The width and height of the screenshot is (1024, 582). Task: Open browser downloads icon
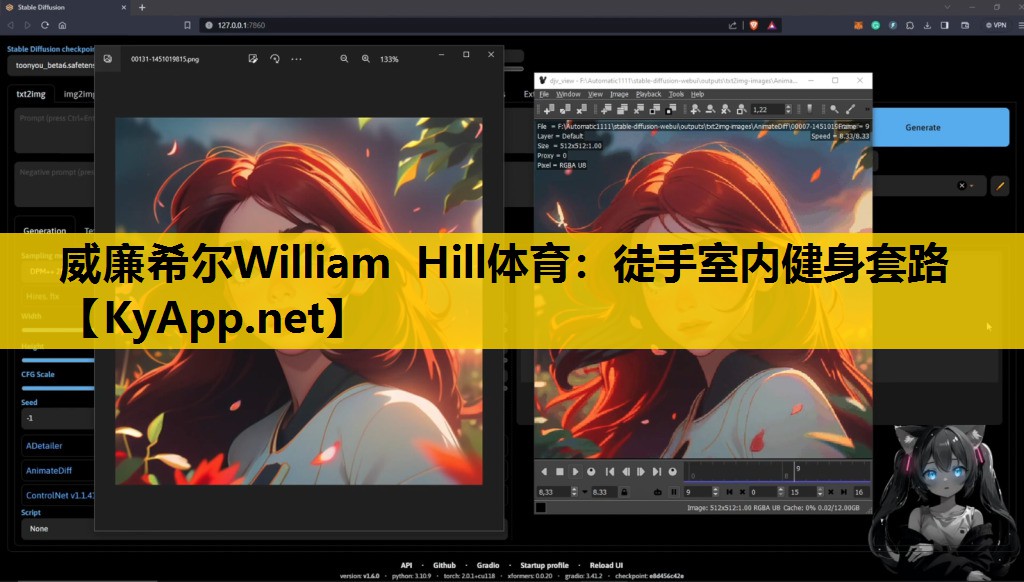(927, 25)
